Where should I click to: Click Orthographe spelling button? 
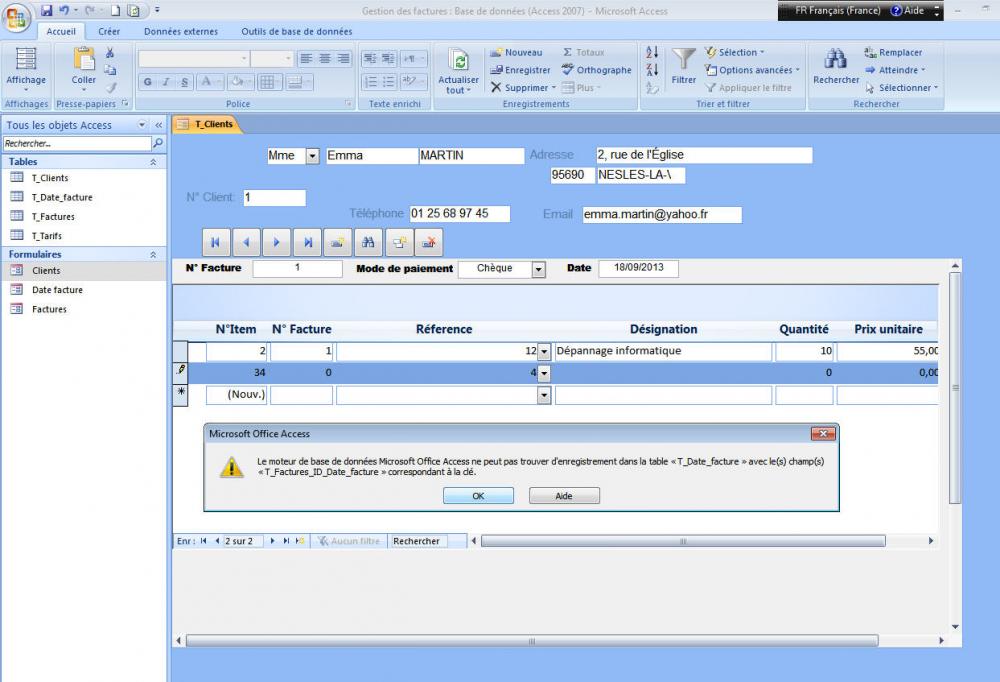pyautogui.click(x=596, y=70)
